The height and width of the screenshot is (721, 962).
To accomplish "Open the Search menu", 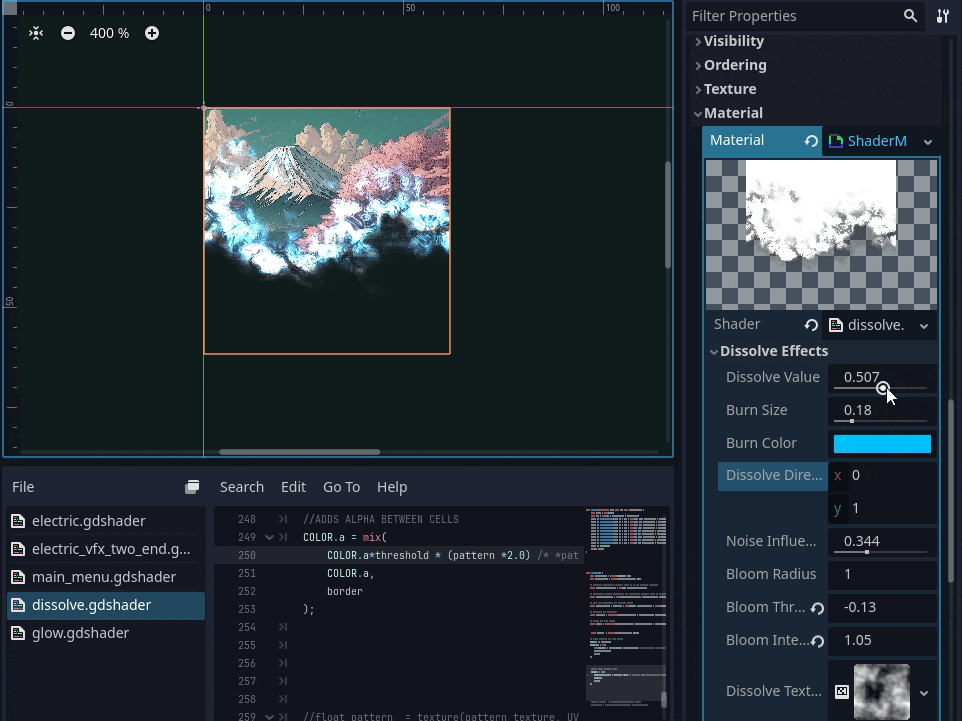I will [242, 487].
